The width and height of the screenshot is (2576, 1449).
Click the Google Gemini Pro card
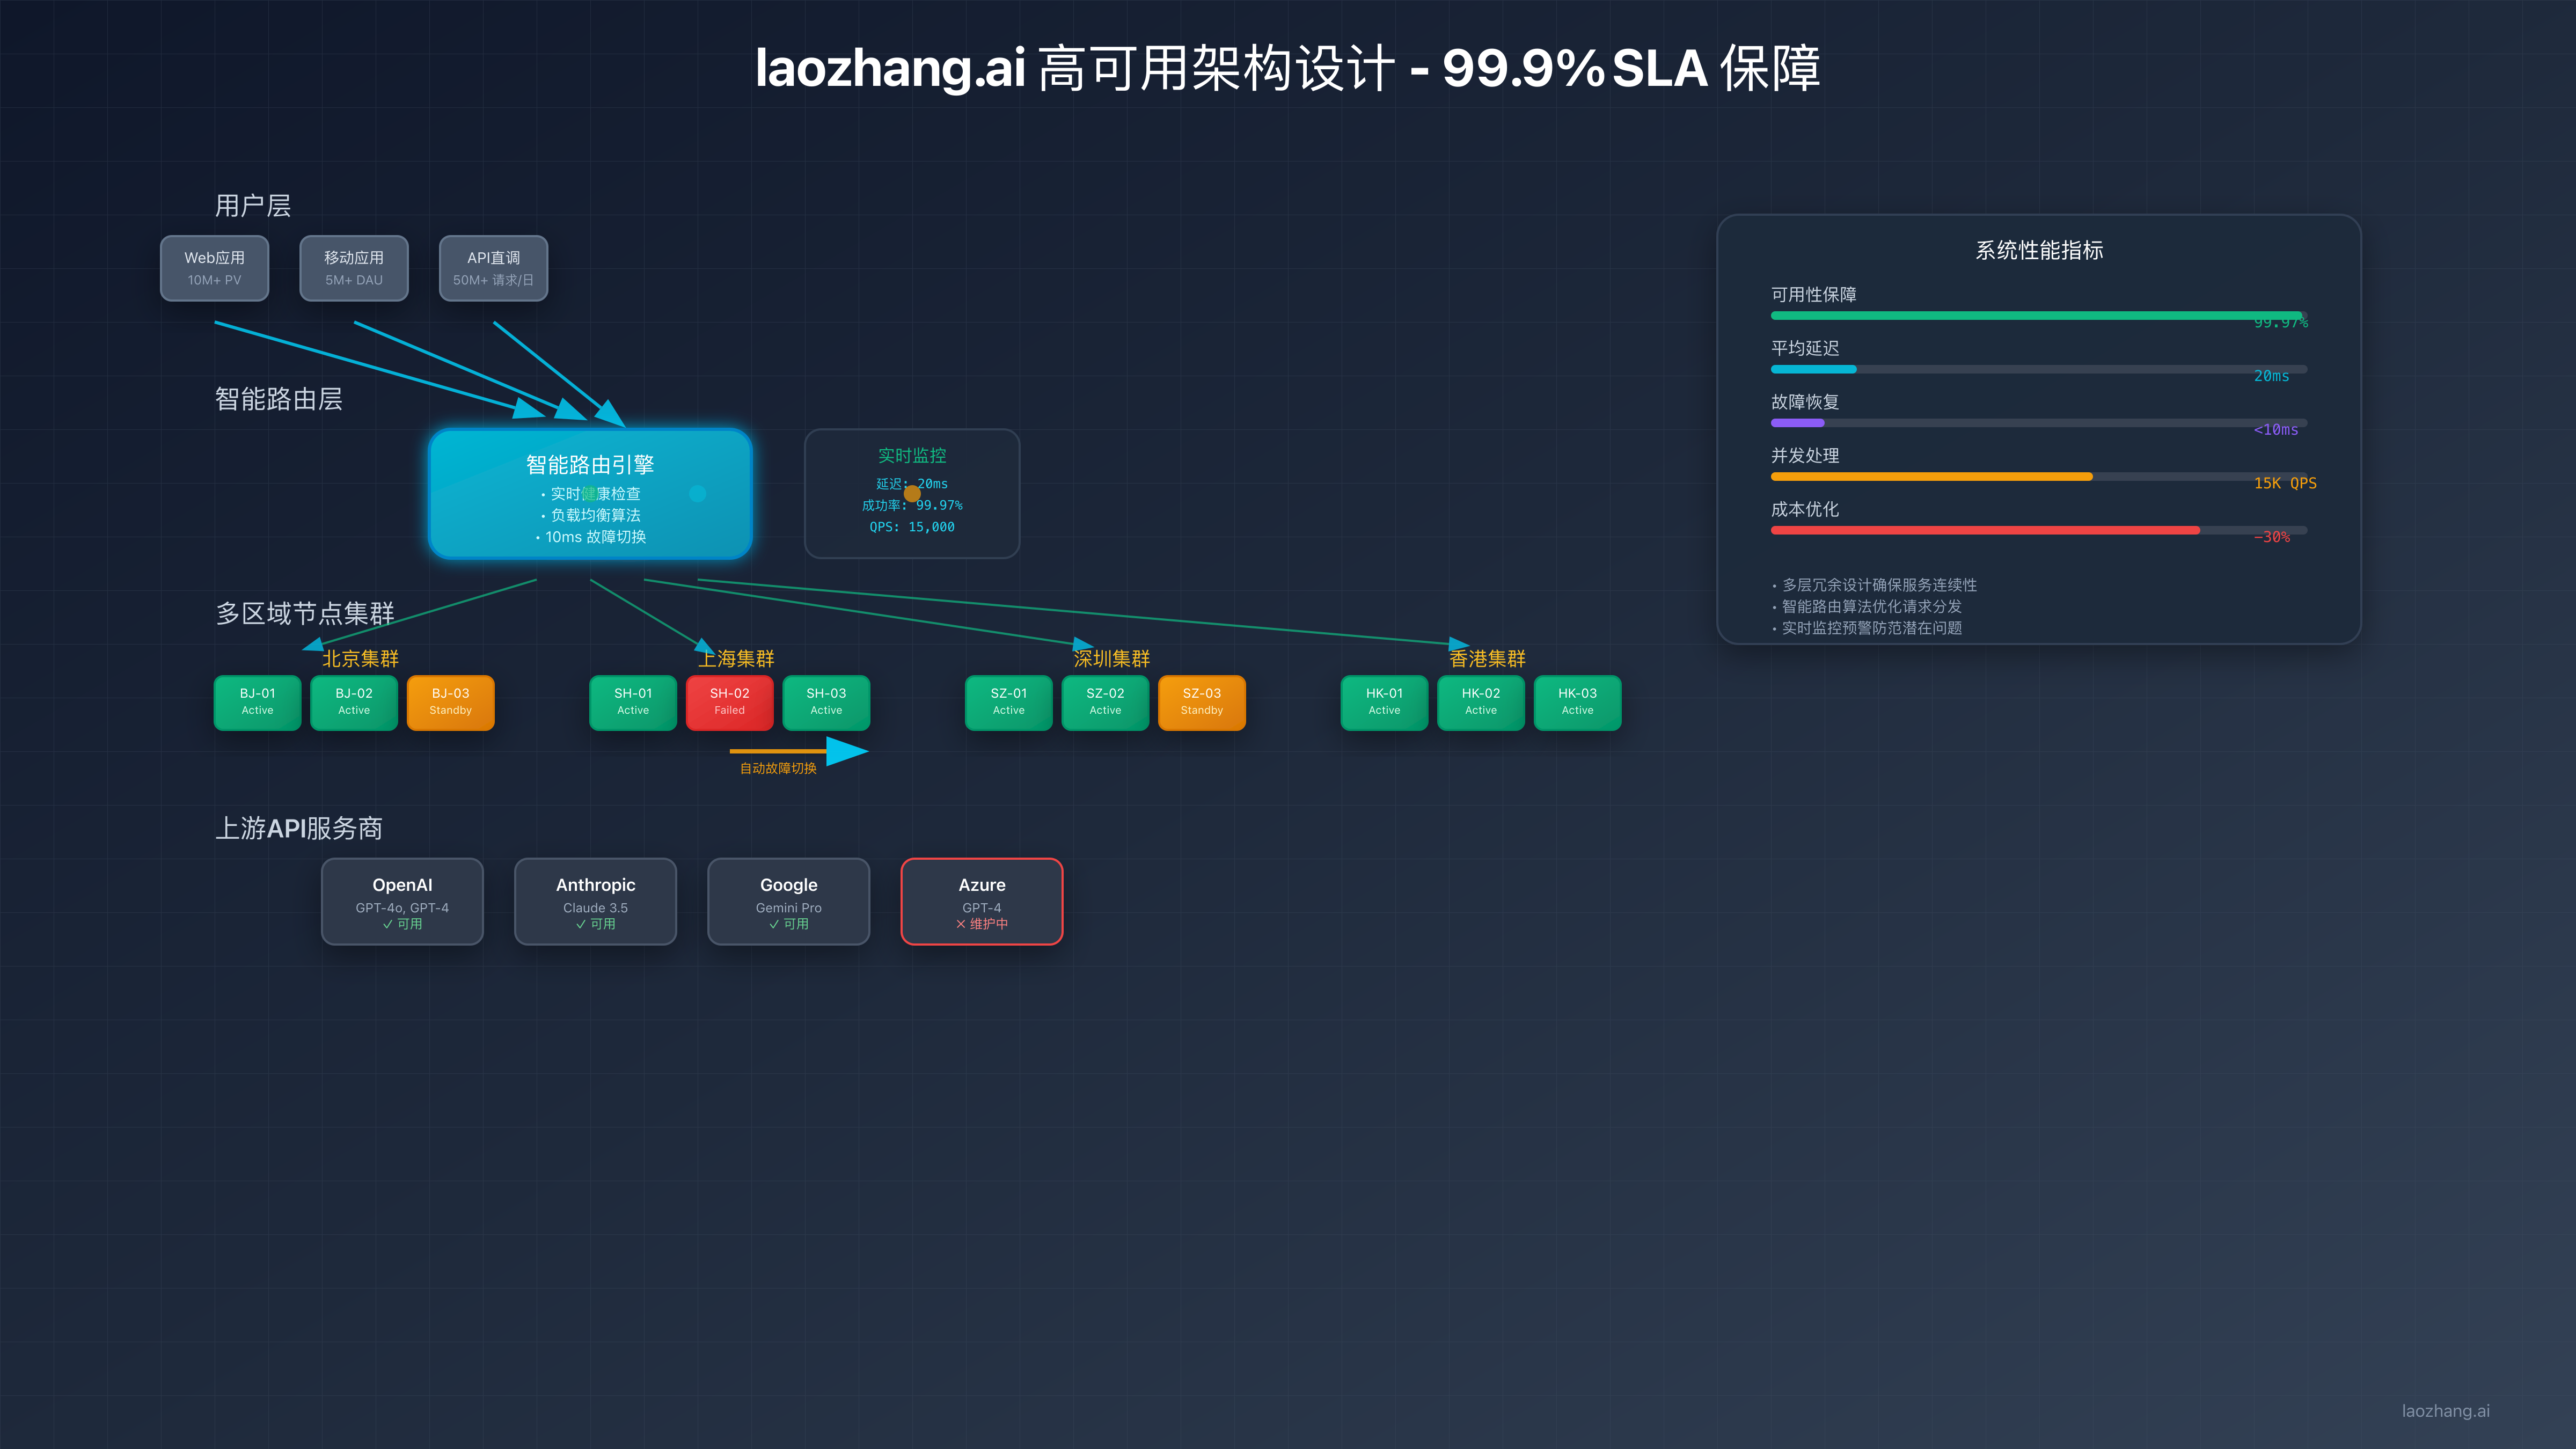coord(789,901)
